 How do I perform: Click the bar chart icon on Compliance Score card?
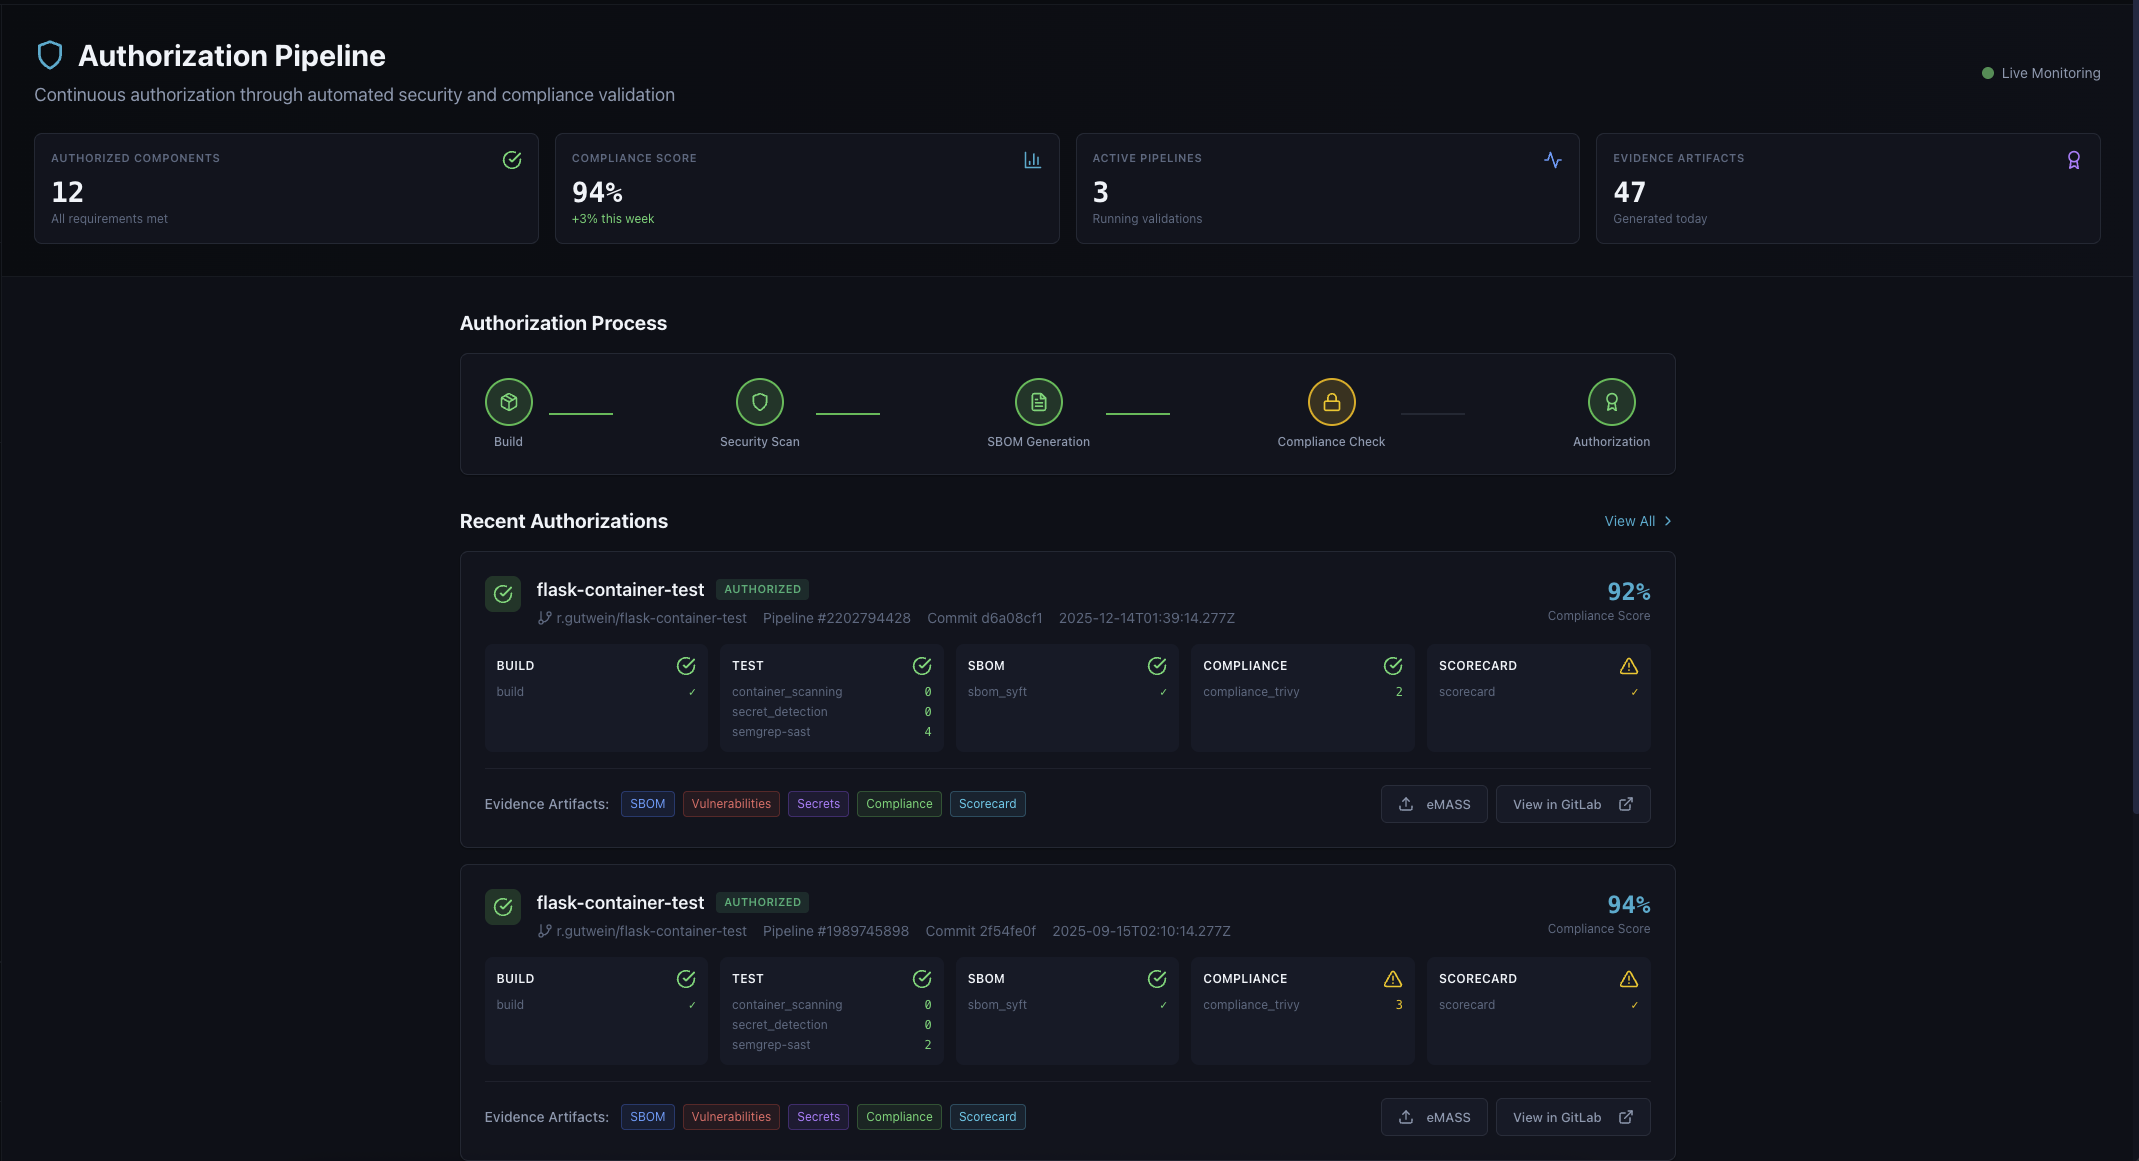(x=1032, y=159)
